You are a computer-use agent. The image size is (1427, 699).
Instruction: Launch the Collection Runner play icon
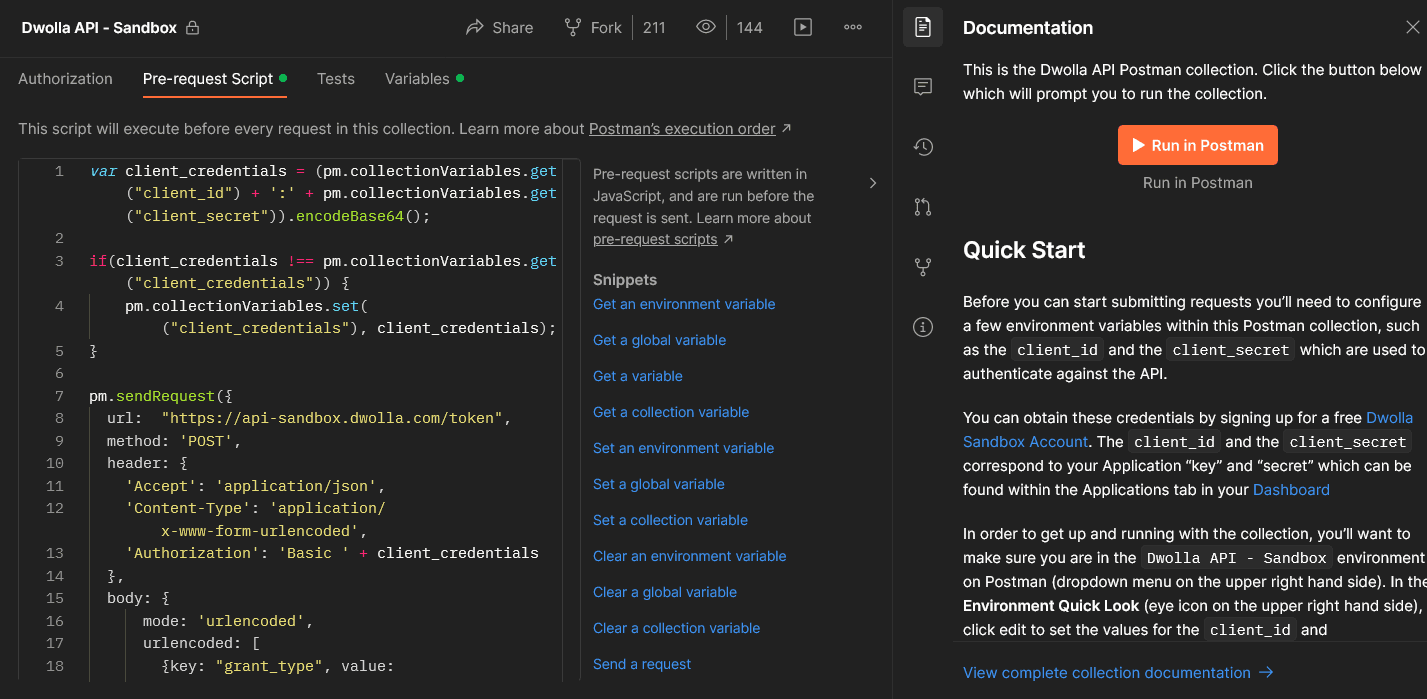pos(802,27)
